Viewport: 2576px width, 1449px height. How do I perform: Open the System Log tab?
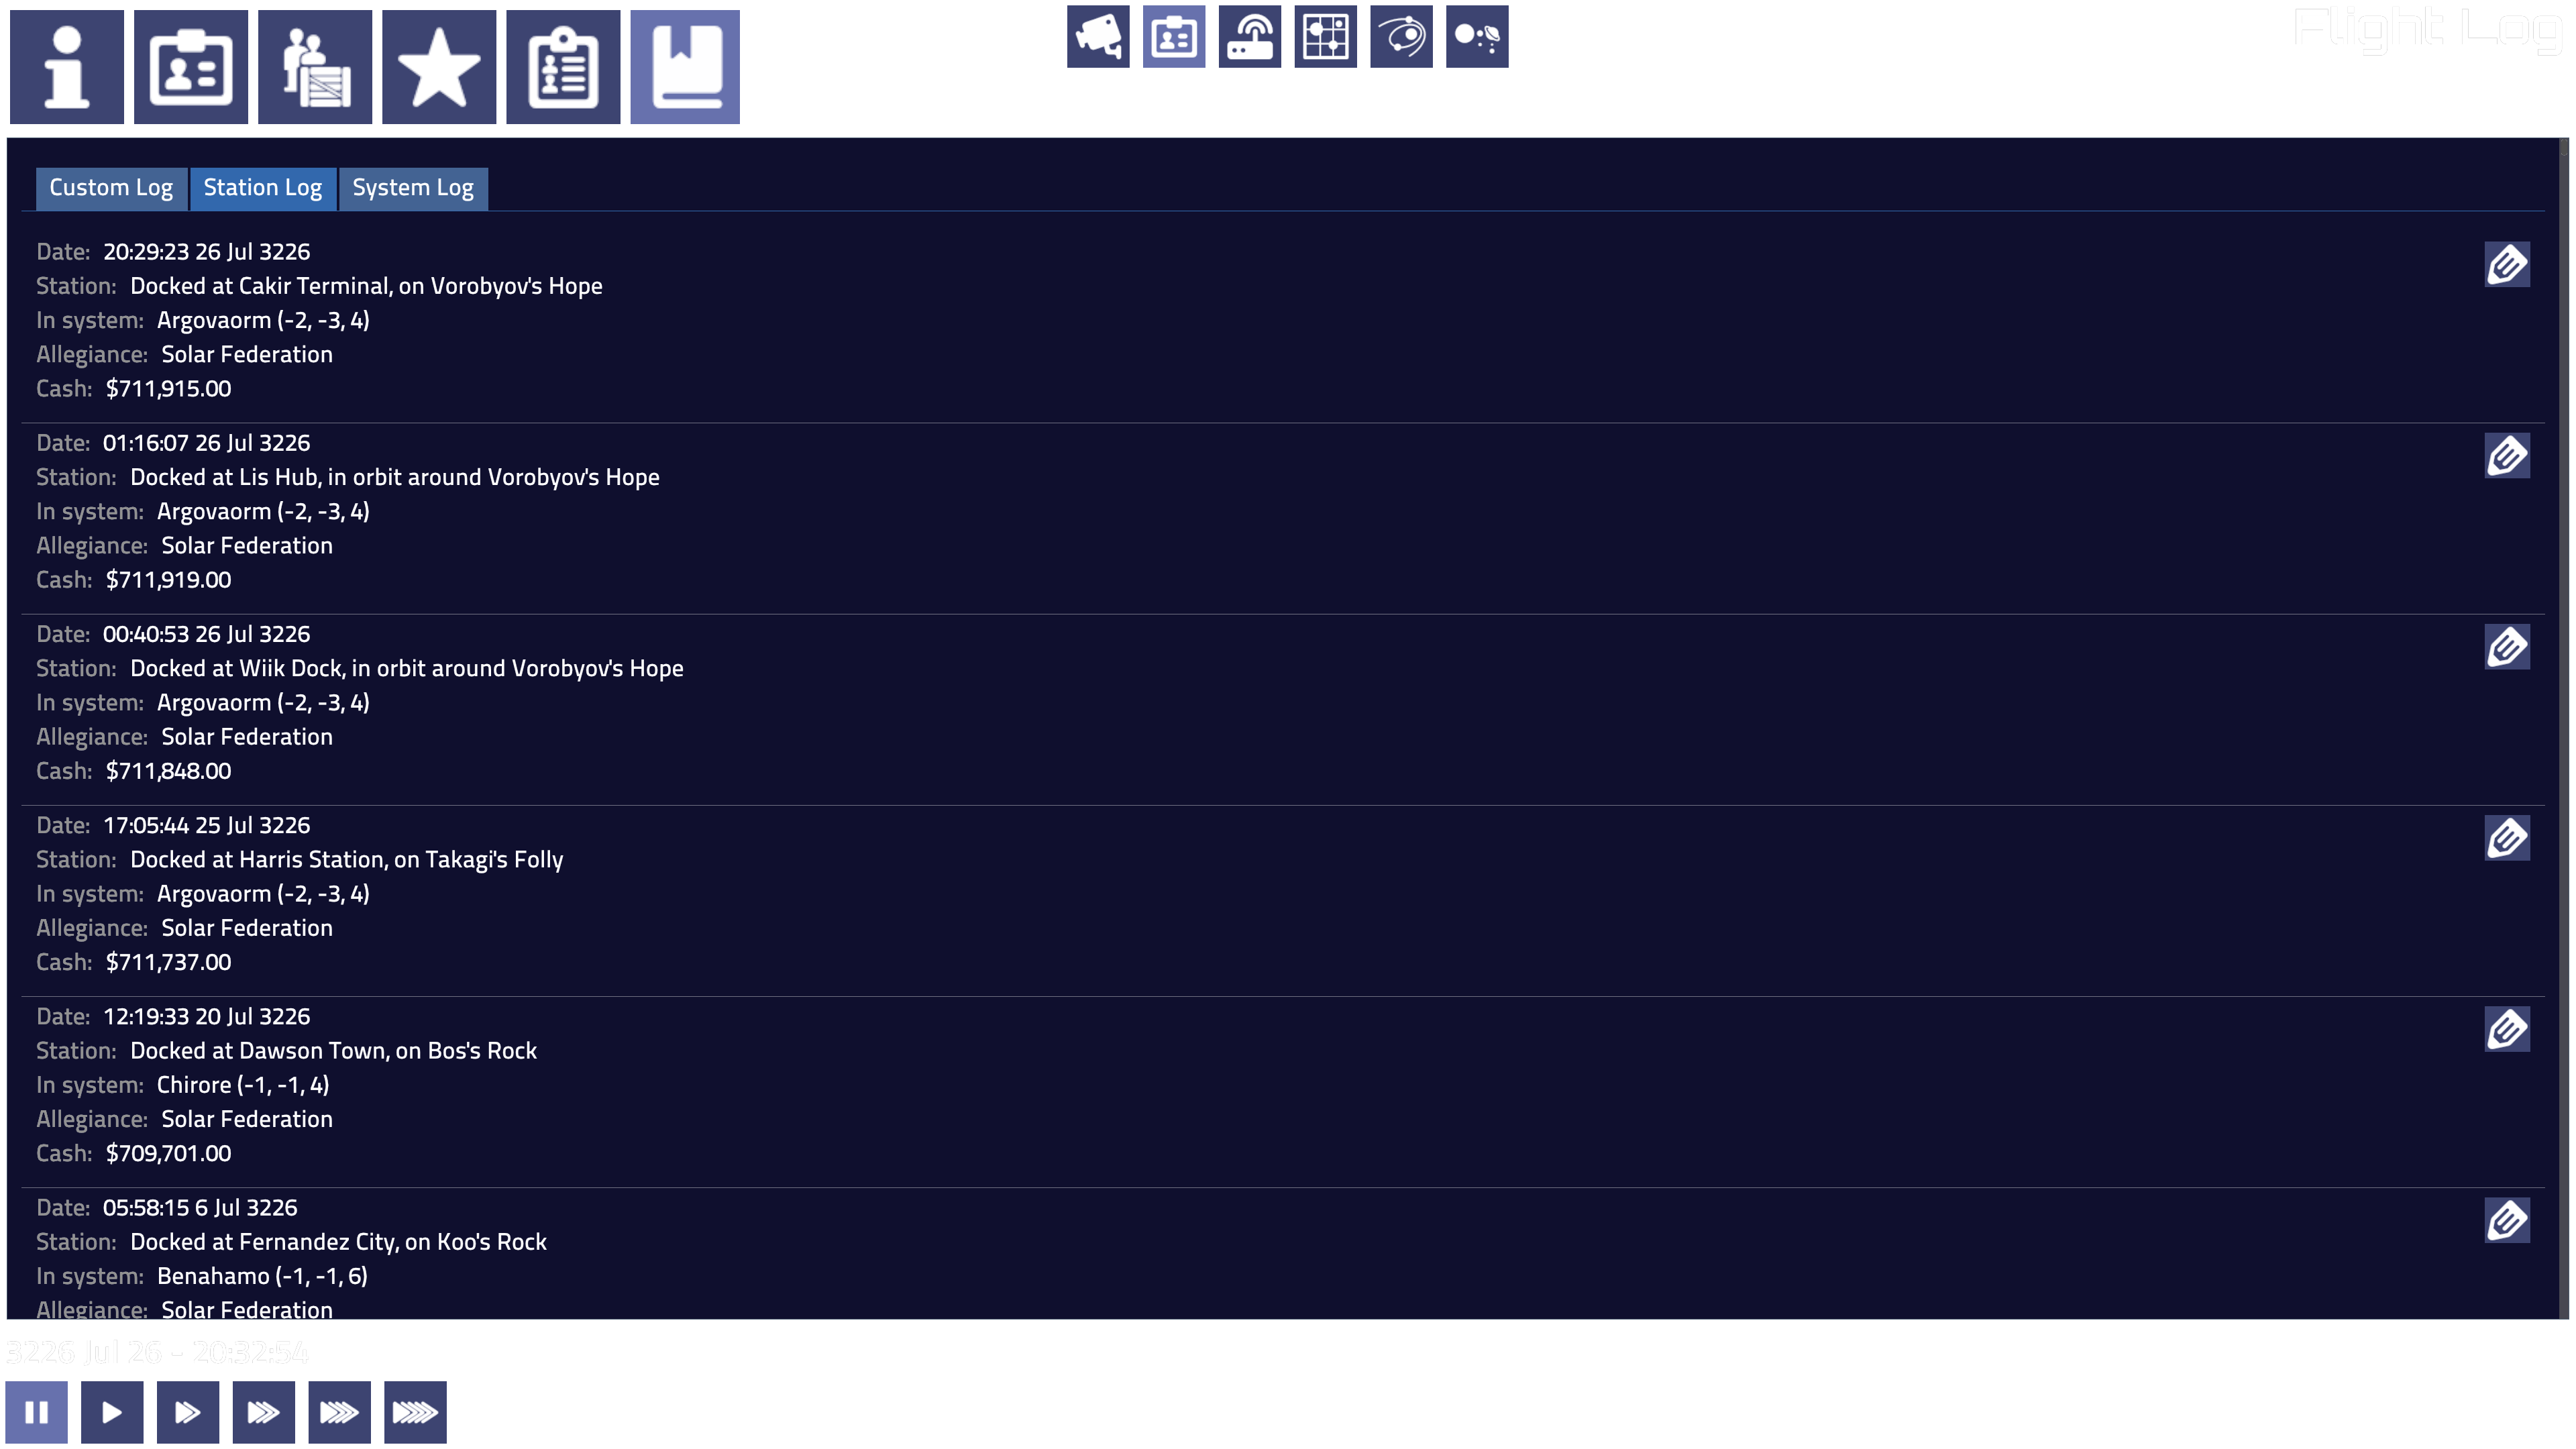[413, 188]
